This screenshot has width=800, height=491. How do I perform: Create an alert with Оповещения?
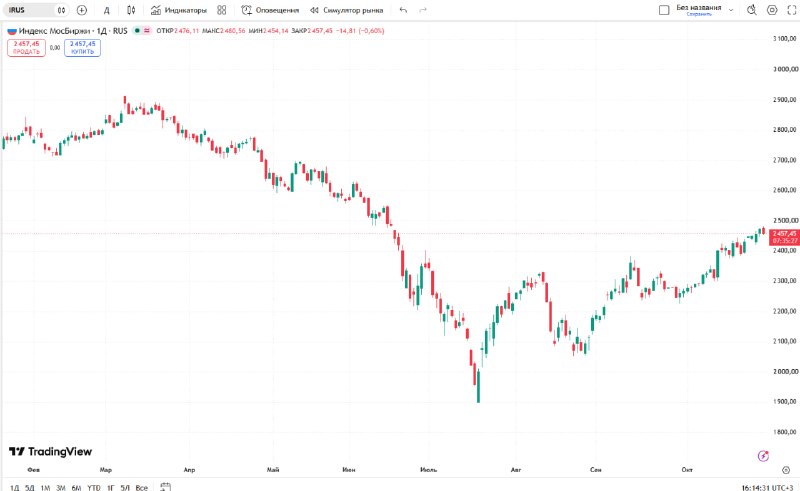click(270, 10)
